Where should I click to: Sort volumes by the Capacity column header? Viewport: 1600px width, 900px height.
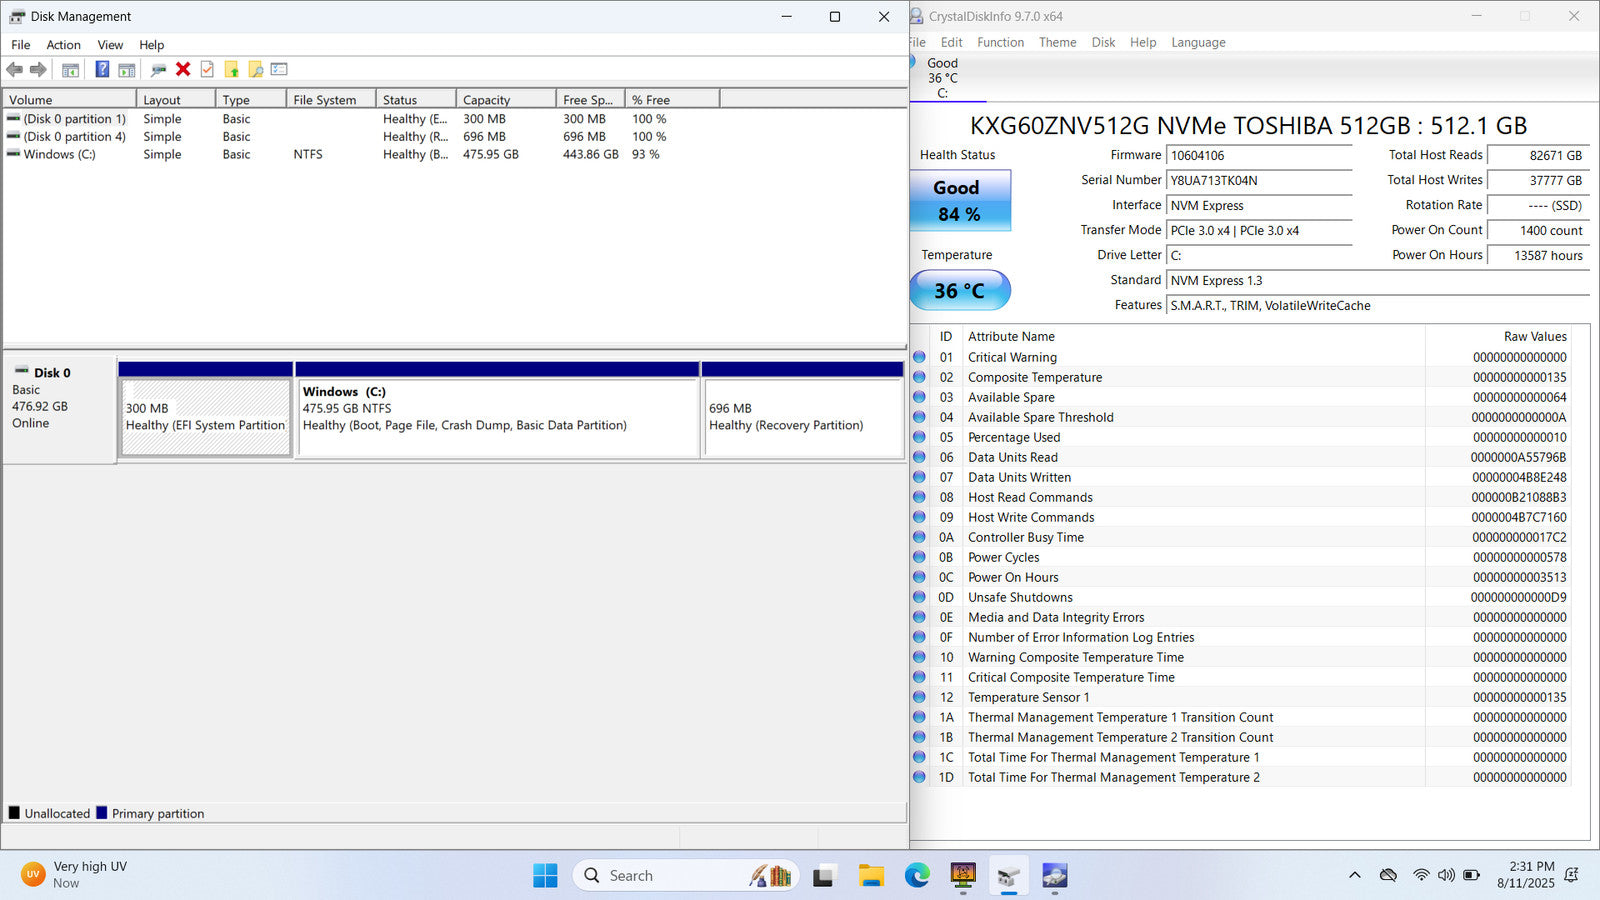point(487,100)
